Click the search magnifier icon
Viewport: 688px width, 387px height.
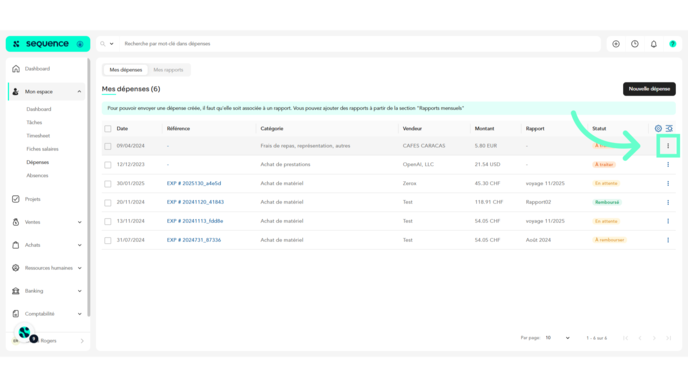pos(103,44)
